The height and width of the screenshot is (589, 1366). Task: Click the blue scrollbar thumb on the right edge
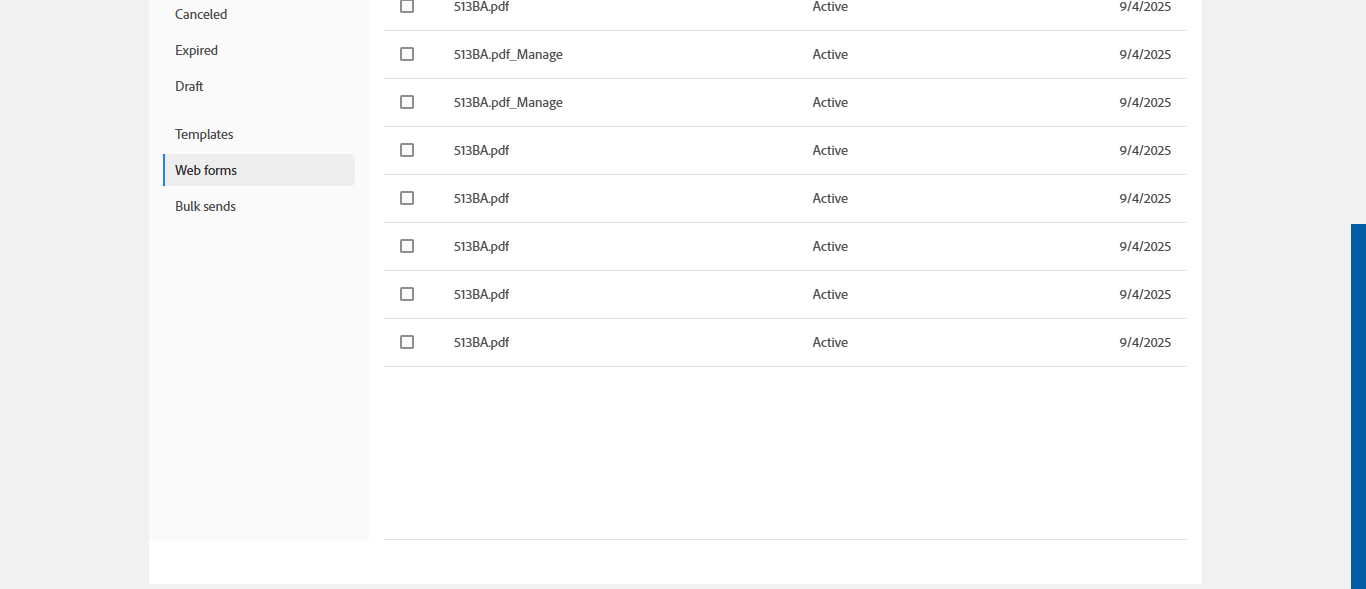(x=1358, y=400)
